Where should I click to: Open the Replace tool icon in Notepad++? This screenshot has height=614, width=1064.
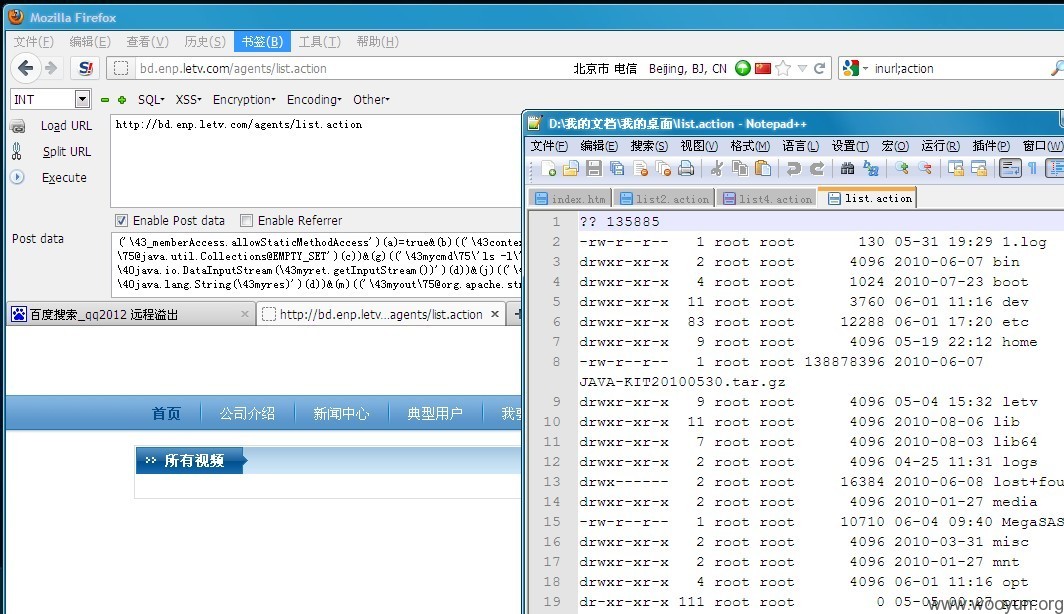871,168
